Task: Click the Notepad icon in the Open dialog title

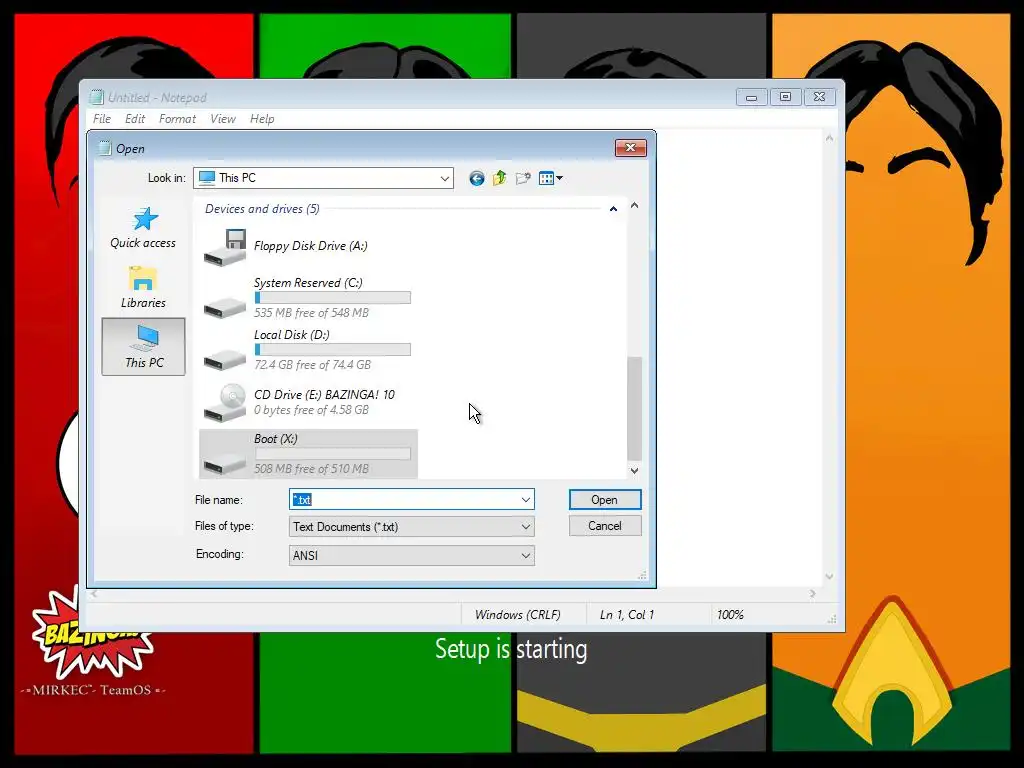Action: pos(104,148)
